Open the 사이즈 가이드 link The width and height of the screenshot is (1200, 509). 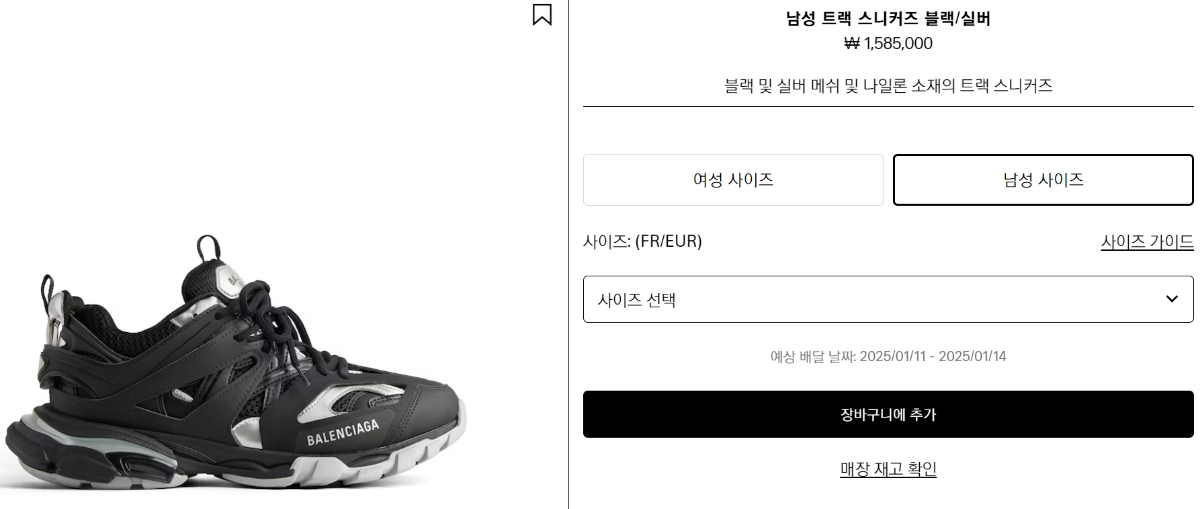click(x=1147, y=242)
